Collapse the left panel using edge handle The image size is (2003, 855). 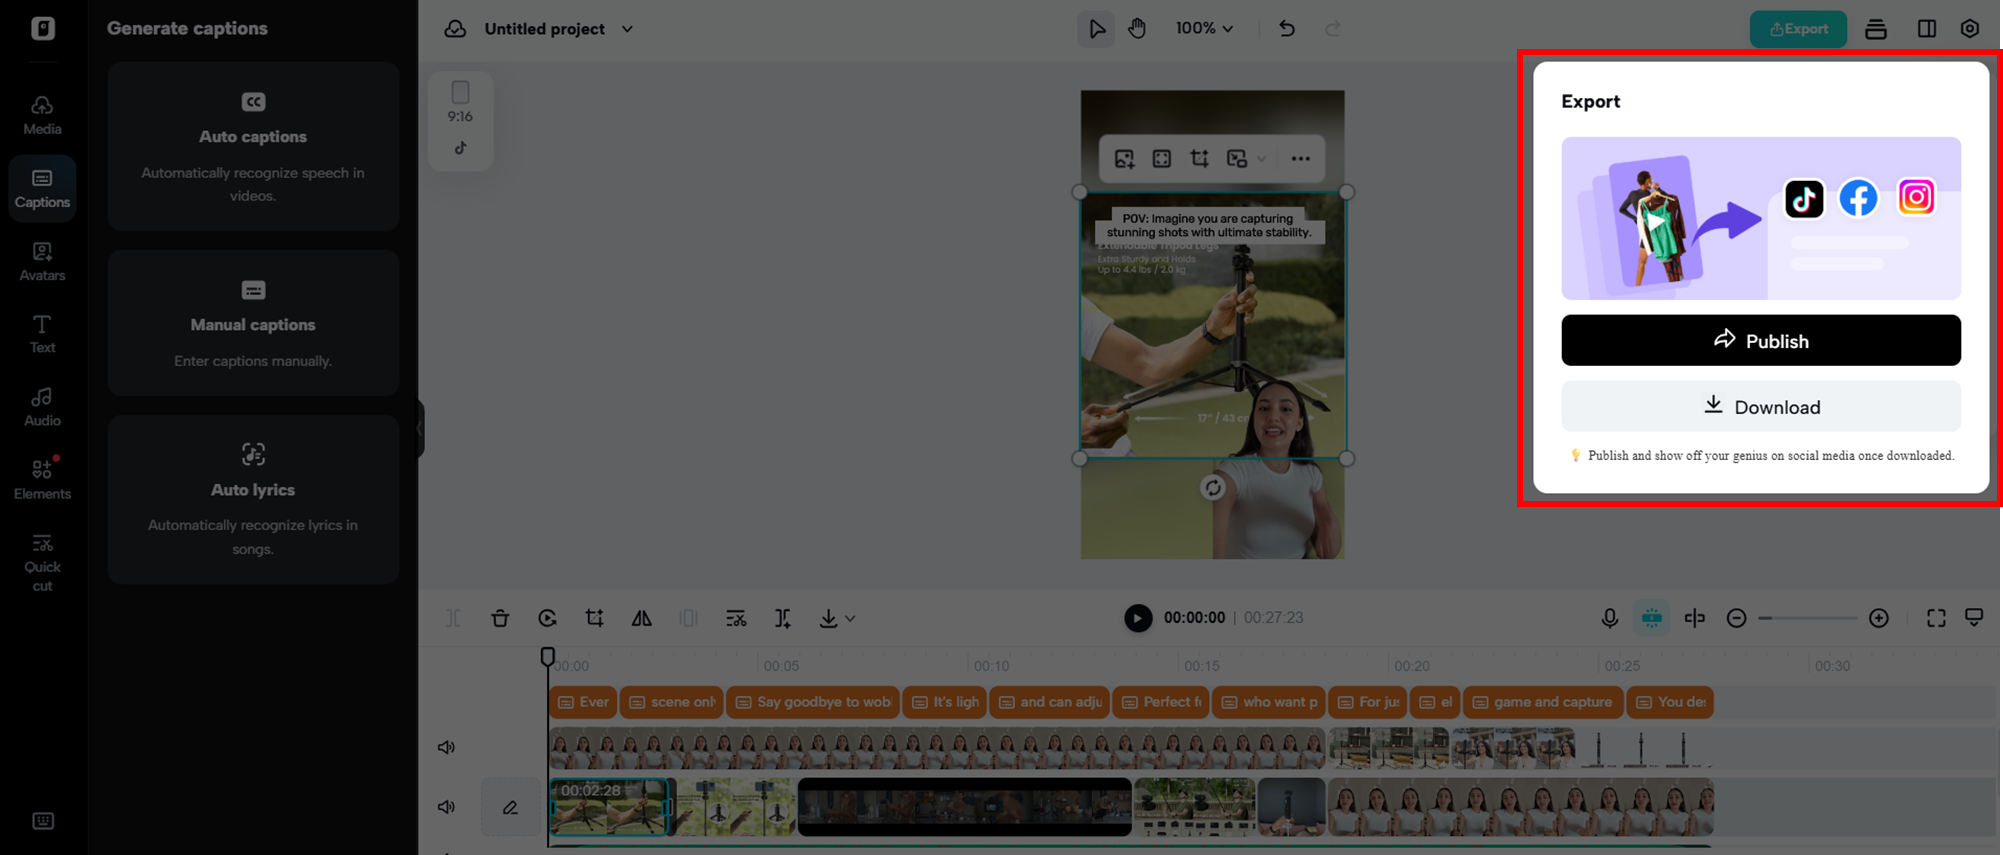click(420, 428)
